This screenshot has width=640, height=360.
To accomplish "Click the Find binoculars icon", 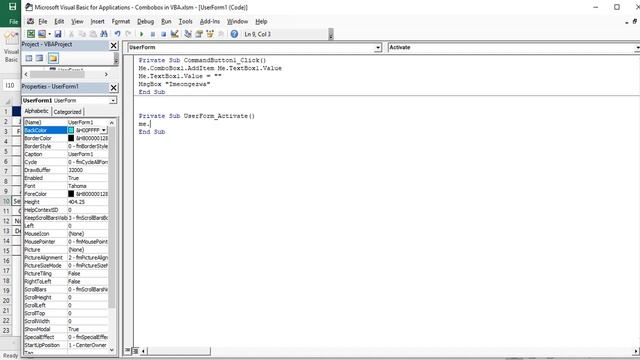I will tap(104, 34).
